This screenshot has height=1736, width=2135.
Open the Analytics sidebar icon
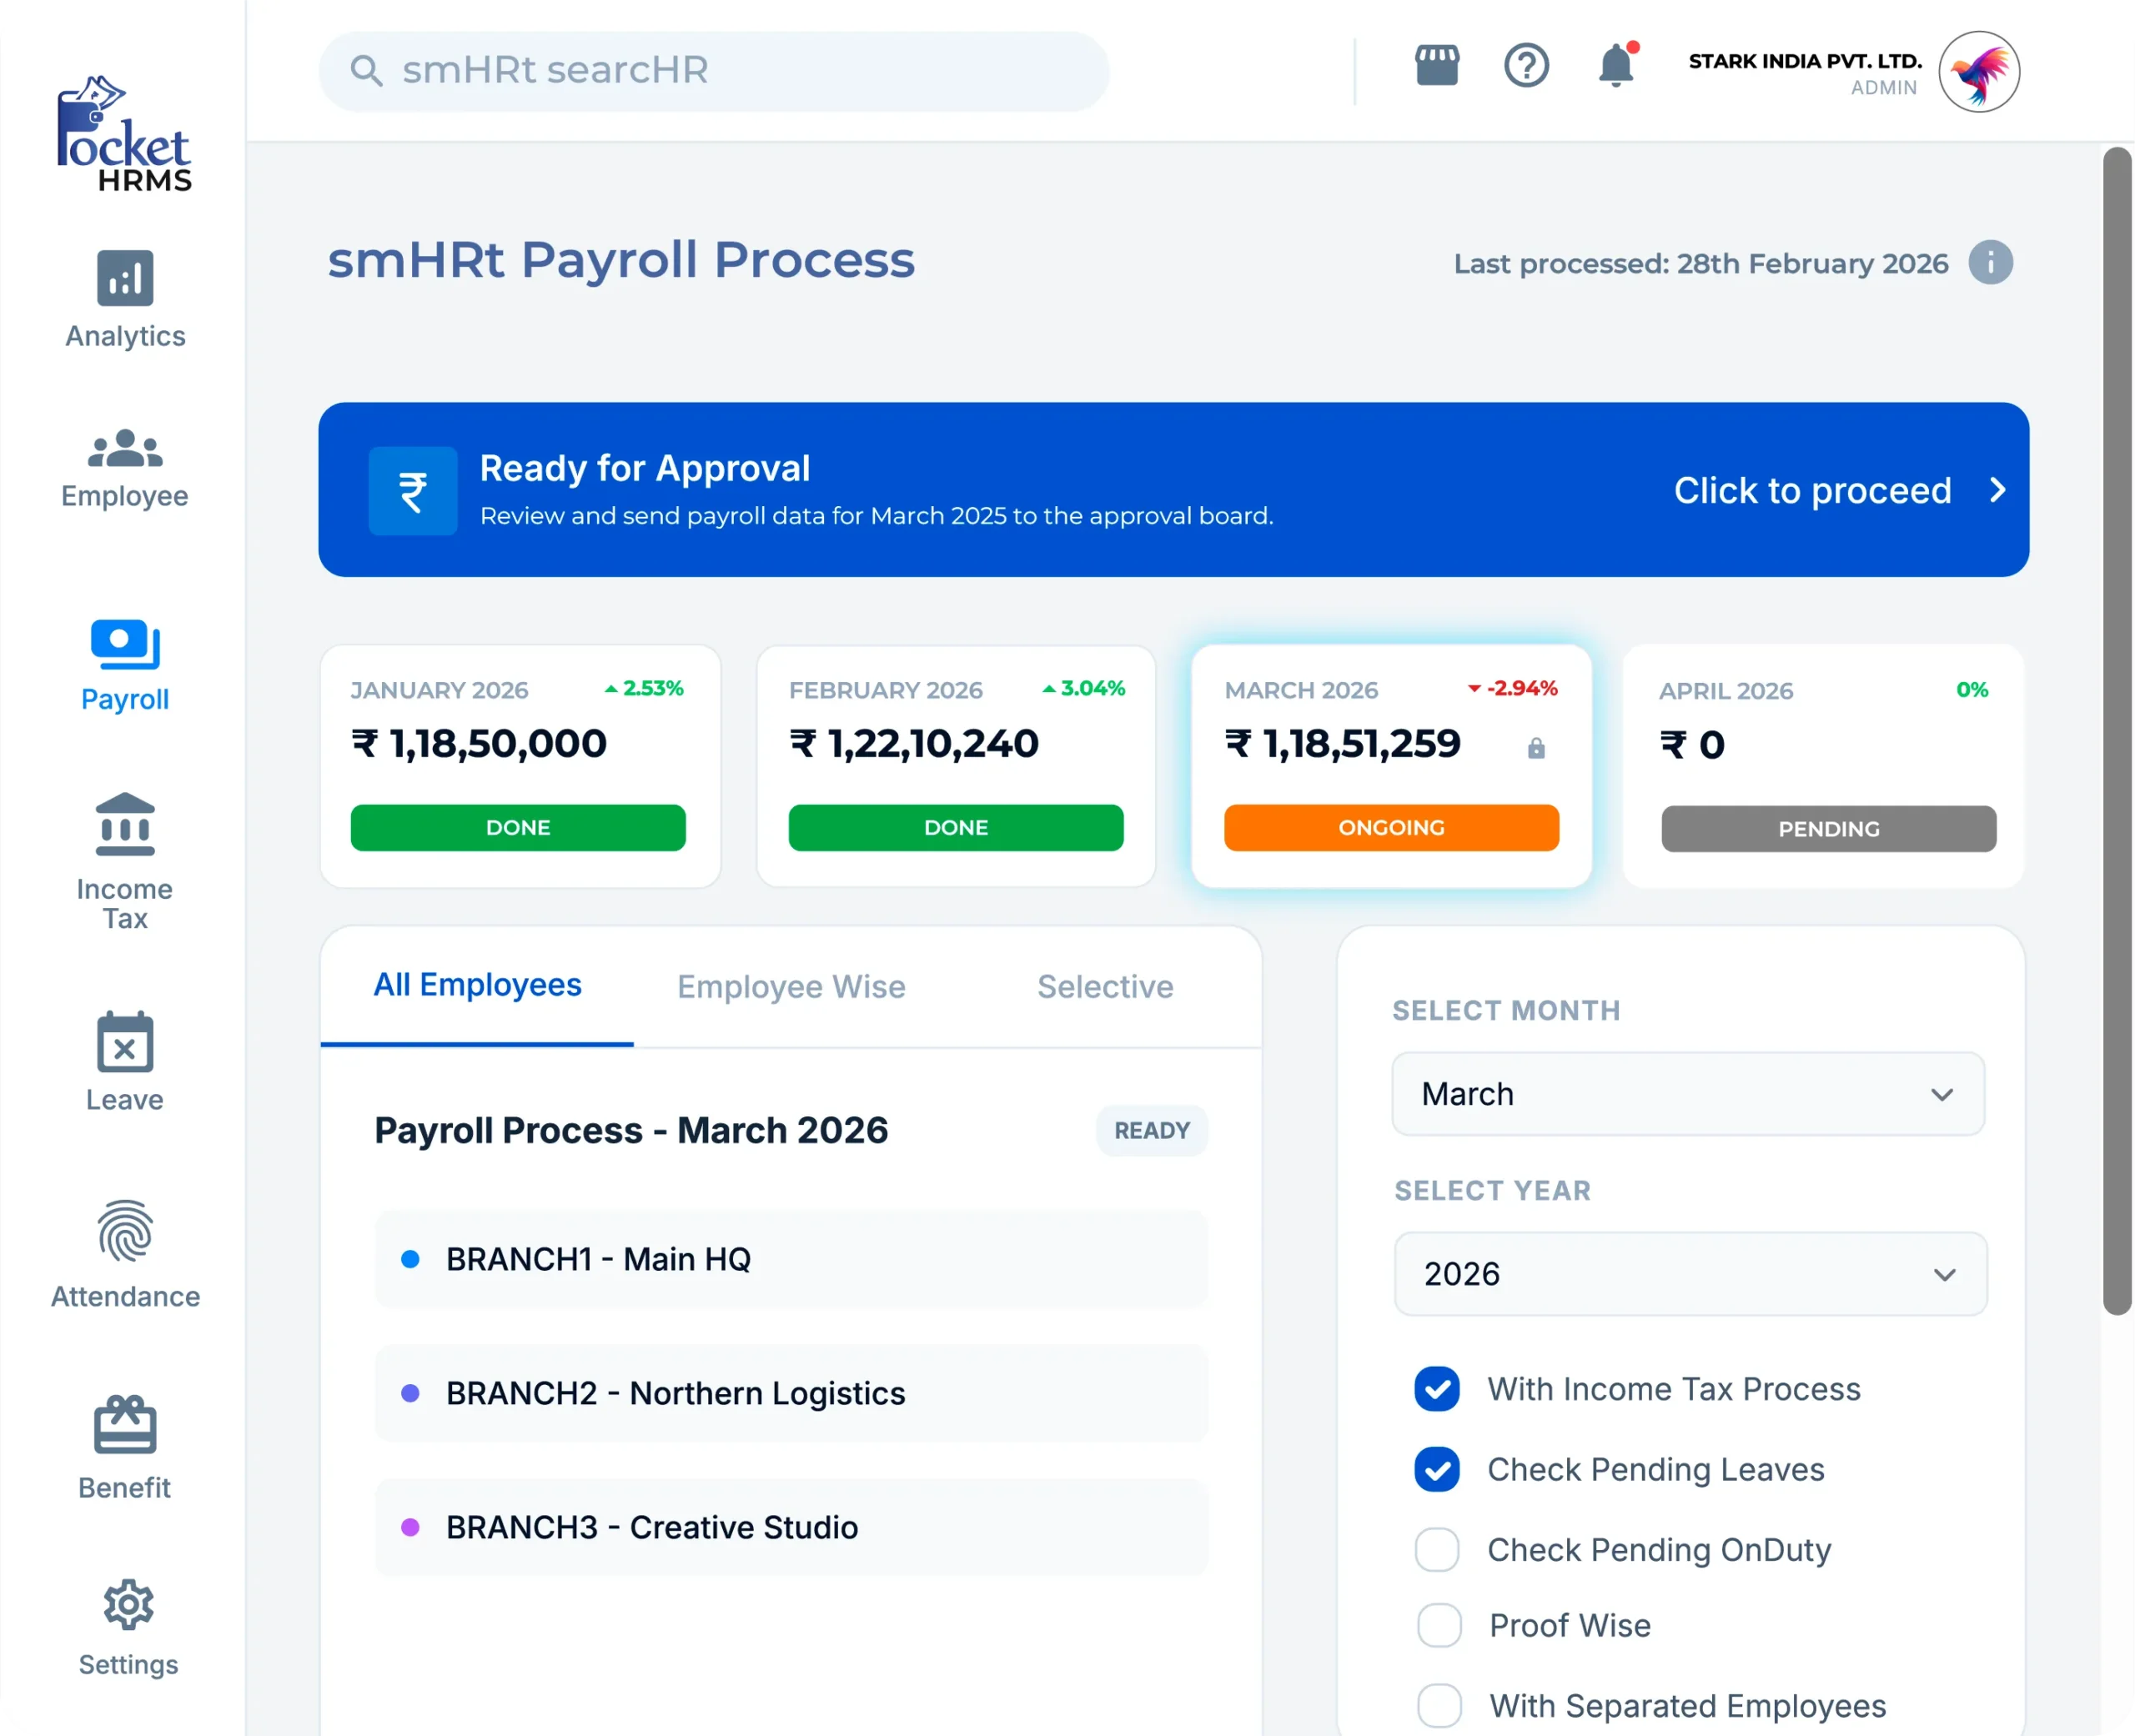coord(125,278)
